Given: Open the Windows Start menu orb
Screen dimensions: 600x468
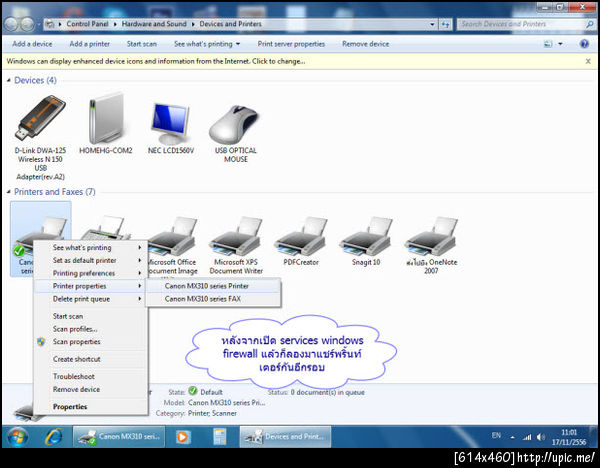Looking at the screenshot, I should click(x=17, y=437).
